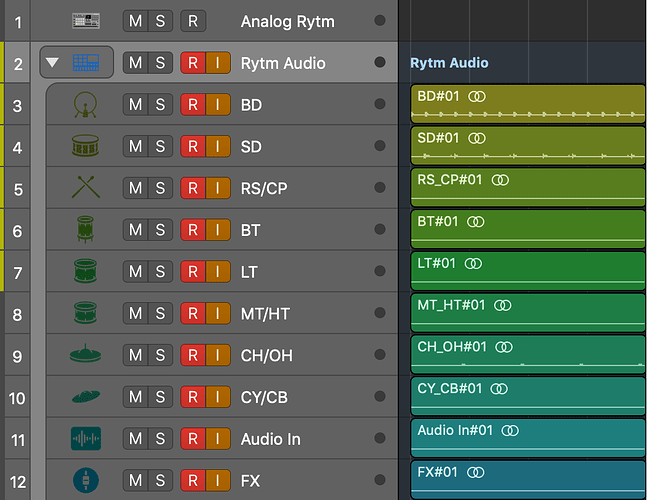Click the Analog Rytm instrument icon
The width and height of the screenshot is (647, 500).
tap(86, 21)
